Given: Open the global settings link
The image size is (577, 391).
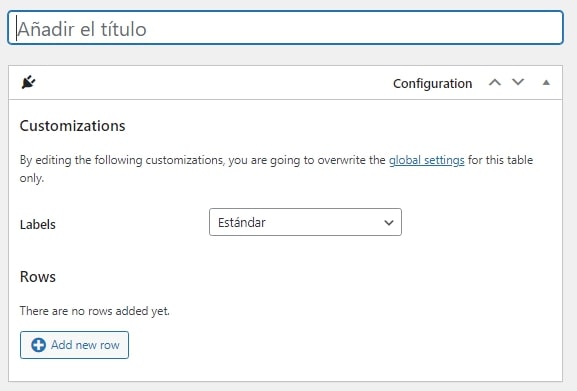Looking at the screenshot, I should tap(426, 160).
